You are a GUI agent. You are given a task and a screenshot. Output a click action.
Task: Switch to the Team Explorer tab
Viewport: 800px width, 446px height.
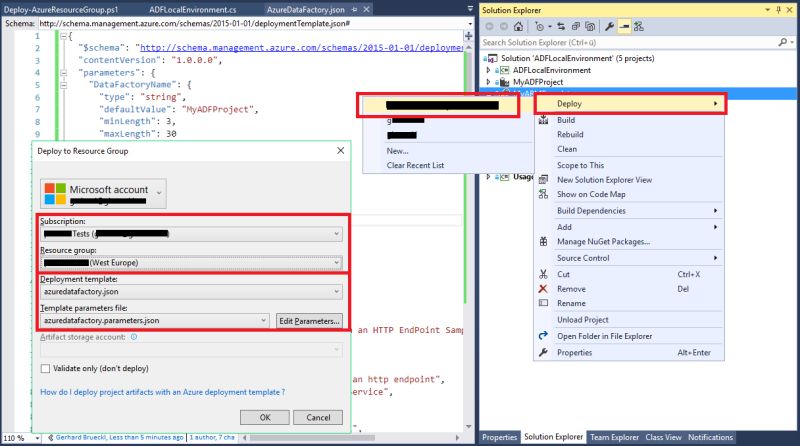click(x=614, y=437)
